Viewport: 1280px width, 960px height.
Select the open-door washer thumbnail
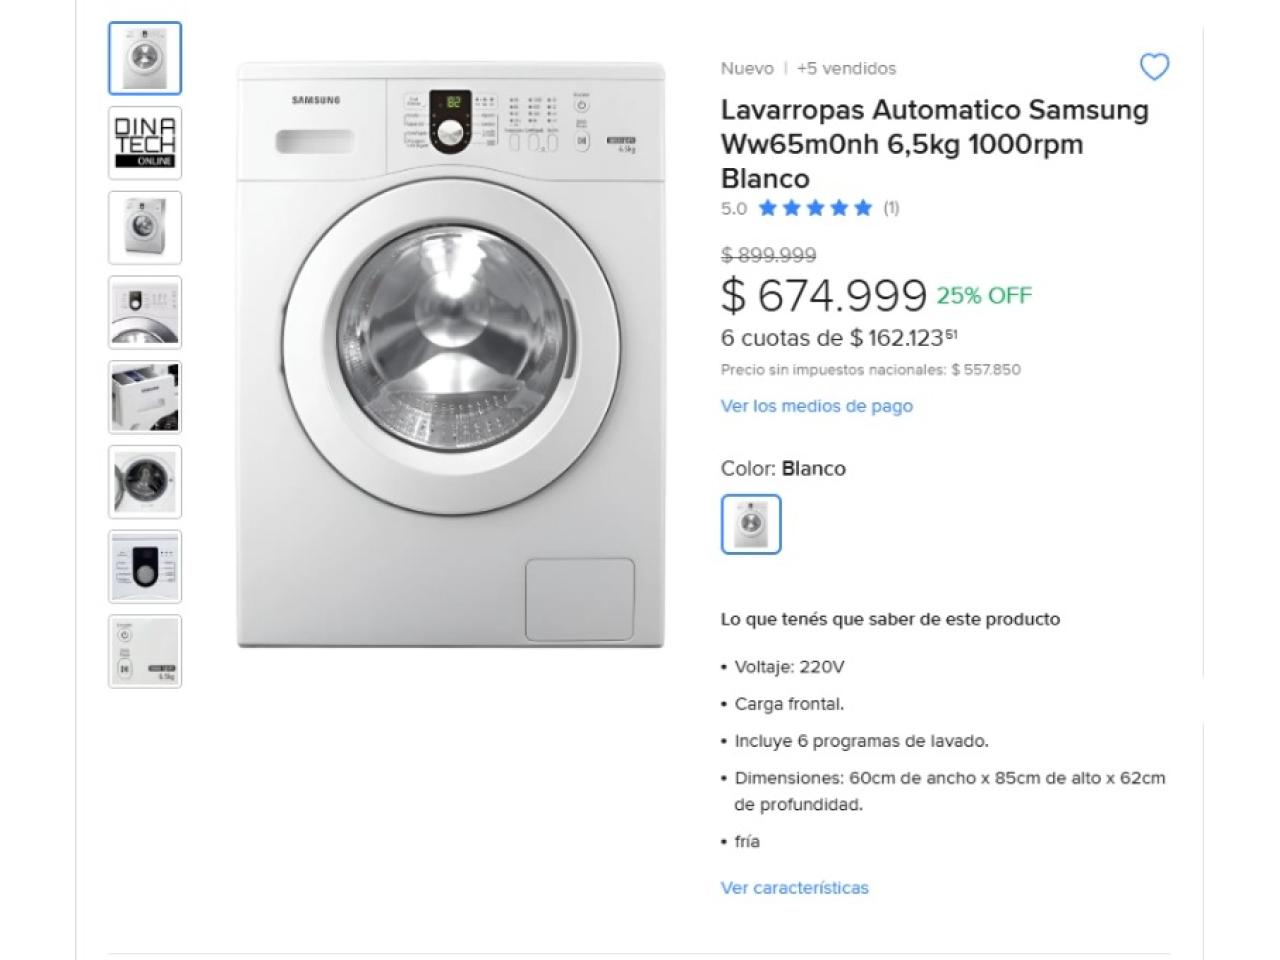point(145,482)
